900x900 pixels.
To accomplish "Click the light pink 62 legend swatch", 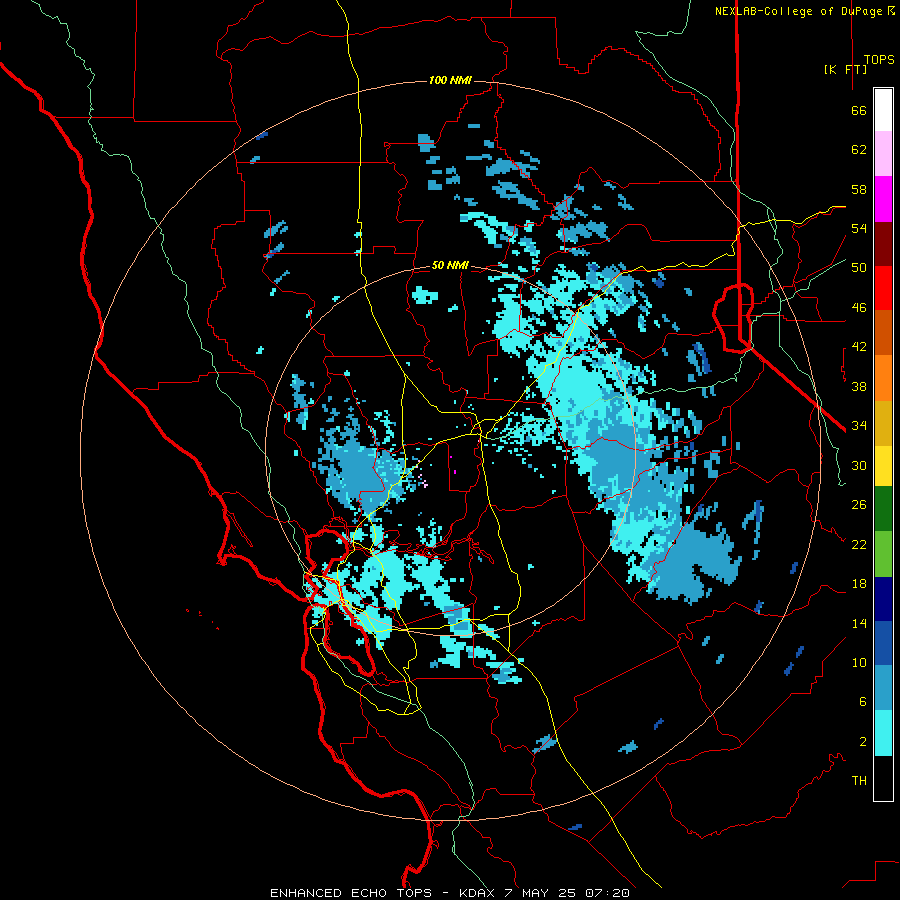I will point(883,153).
